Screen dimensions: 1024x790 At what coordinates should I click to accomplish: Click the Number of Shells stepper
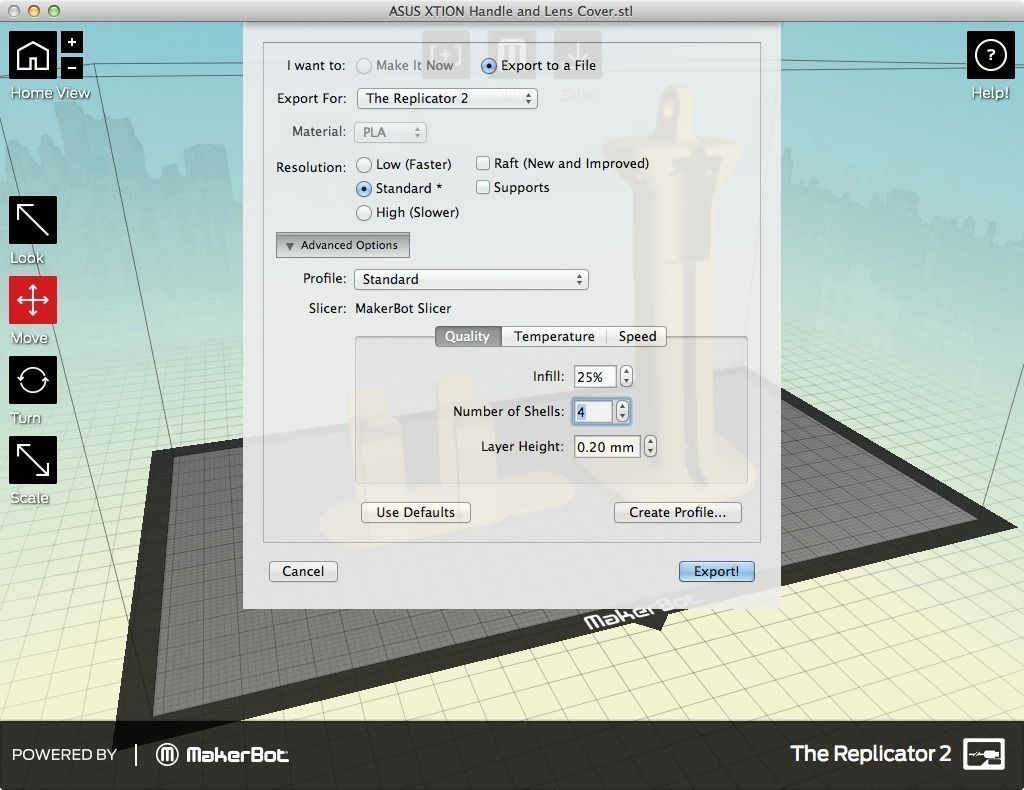pos(622,411)
